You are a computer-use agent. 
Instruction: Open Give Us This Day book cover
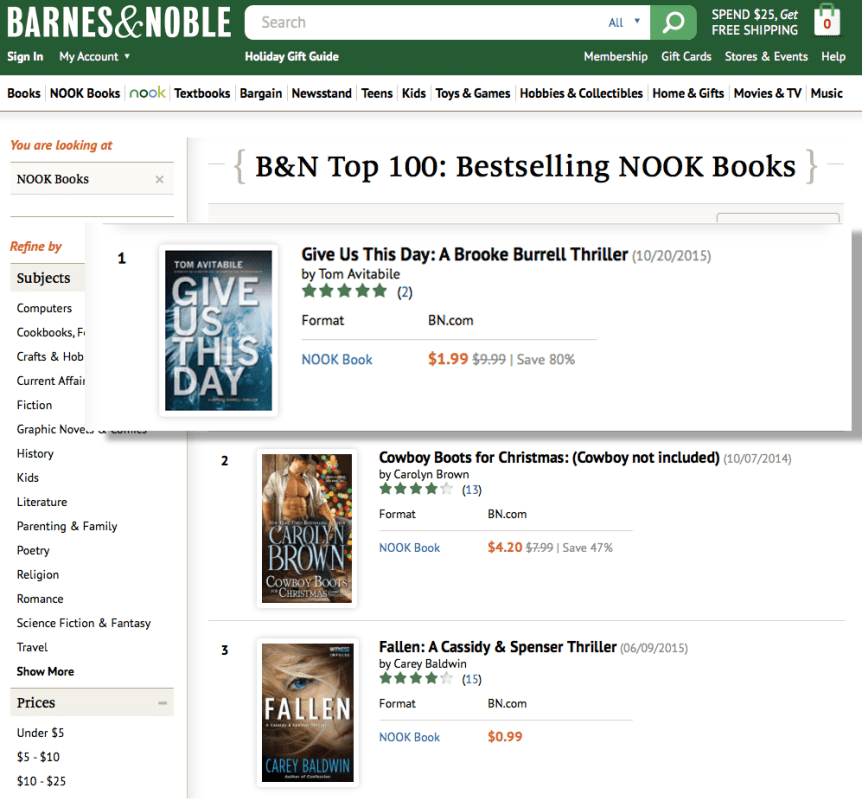pos(218,330)
